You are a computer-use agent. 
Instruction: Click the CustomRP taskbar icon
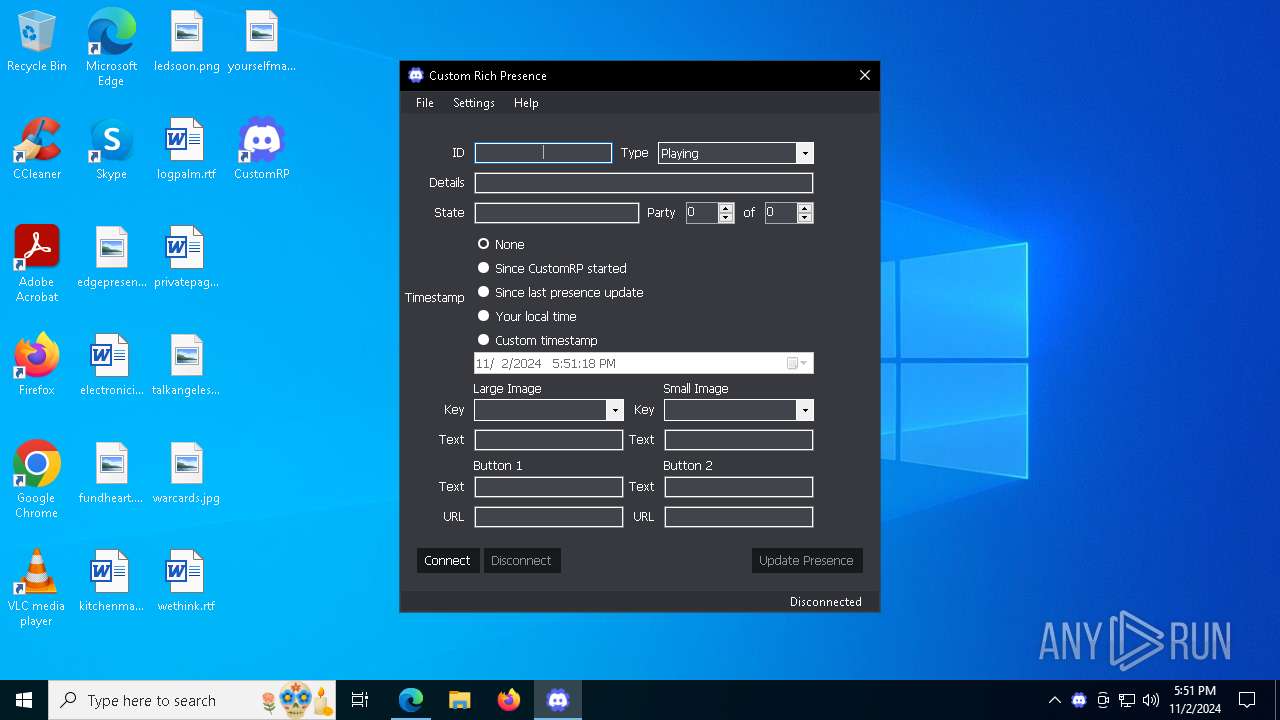558,700
